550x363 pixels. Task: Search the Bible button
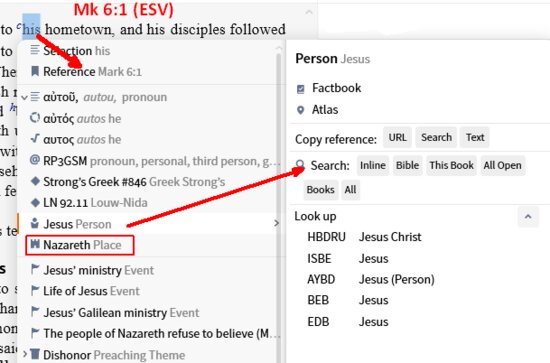point(408,165)
